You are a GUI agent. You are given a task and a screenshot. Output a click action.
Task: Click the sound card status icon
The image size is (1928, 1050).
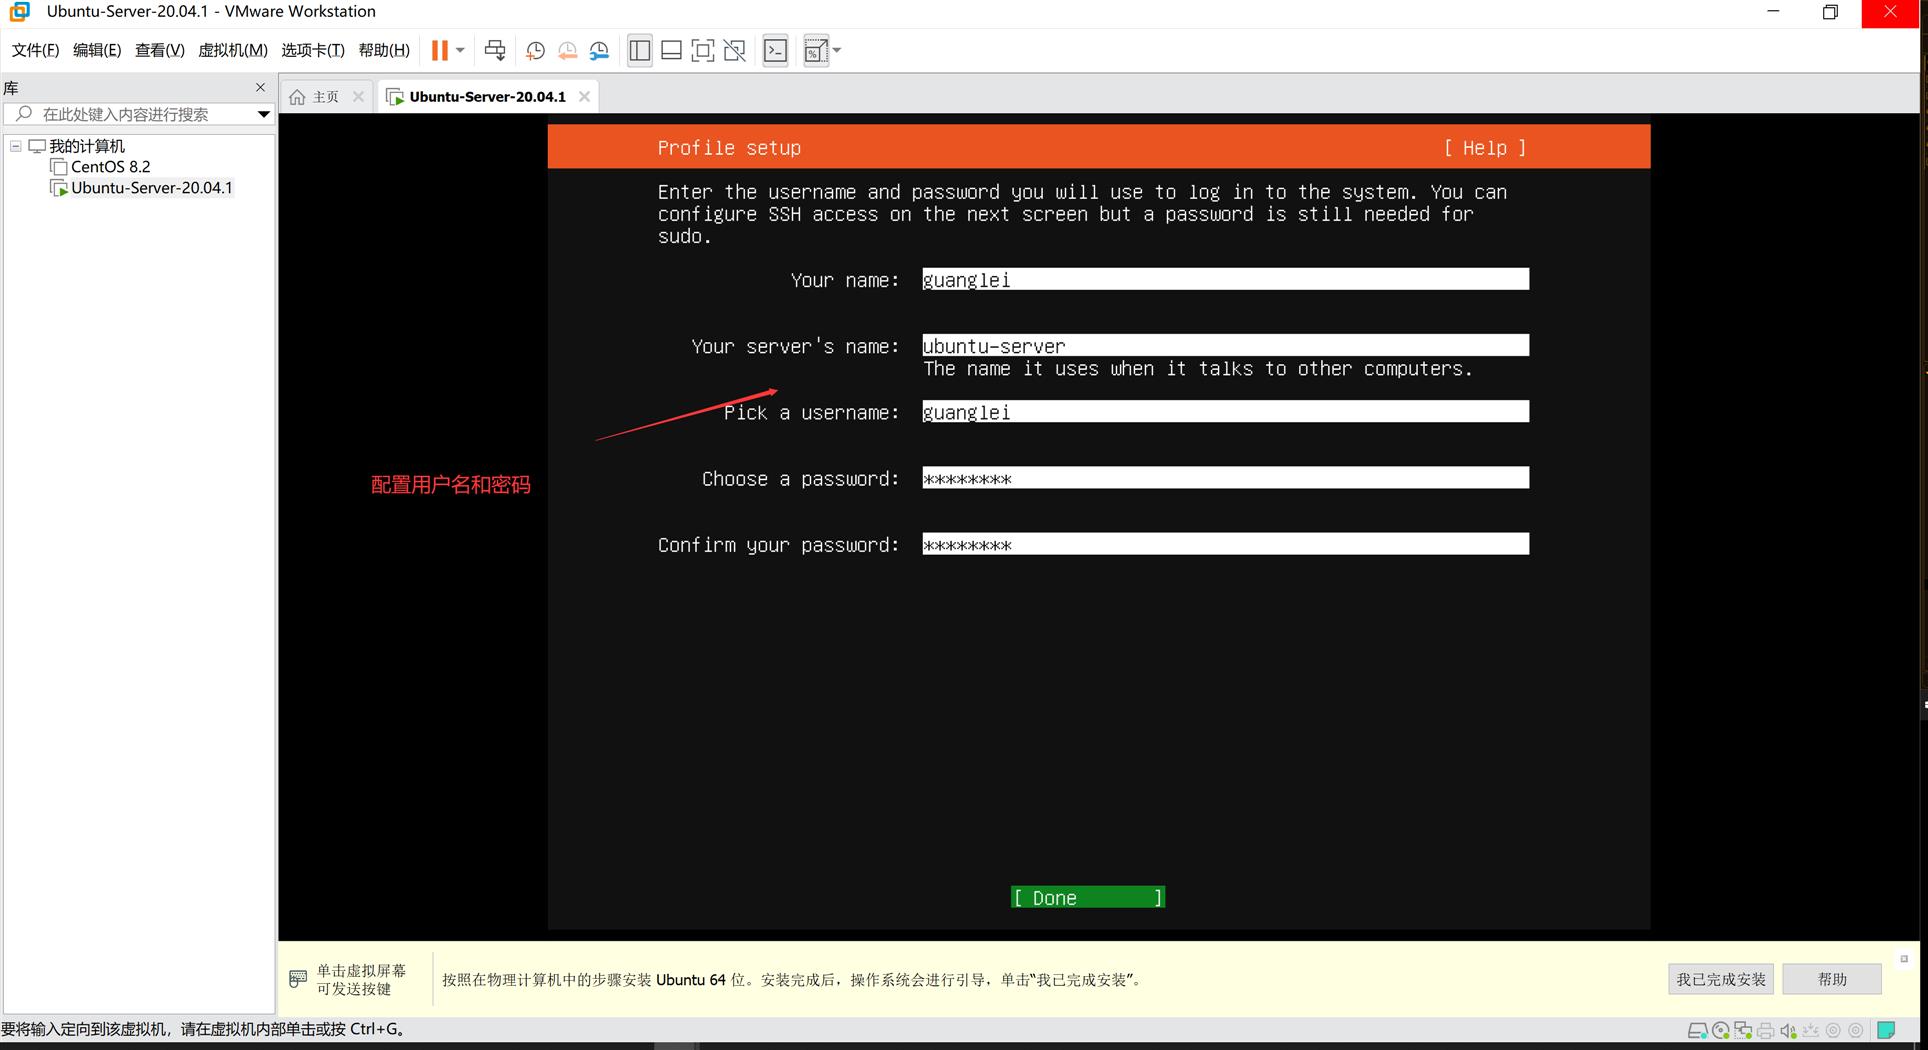tap(1788, 1030)
